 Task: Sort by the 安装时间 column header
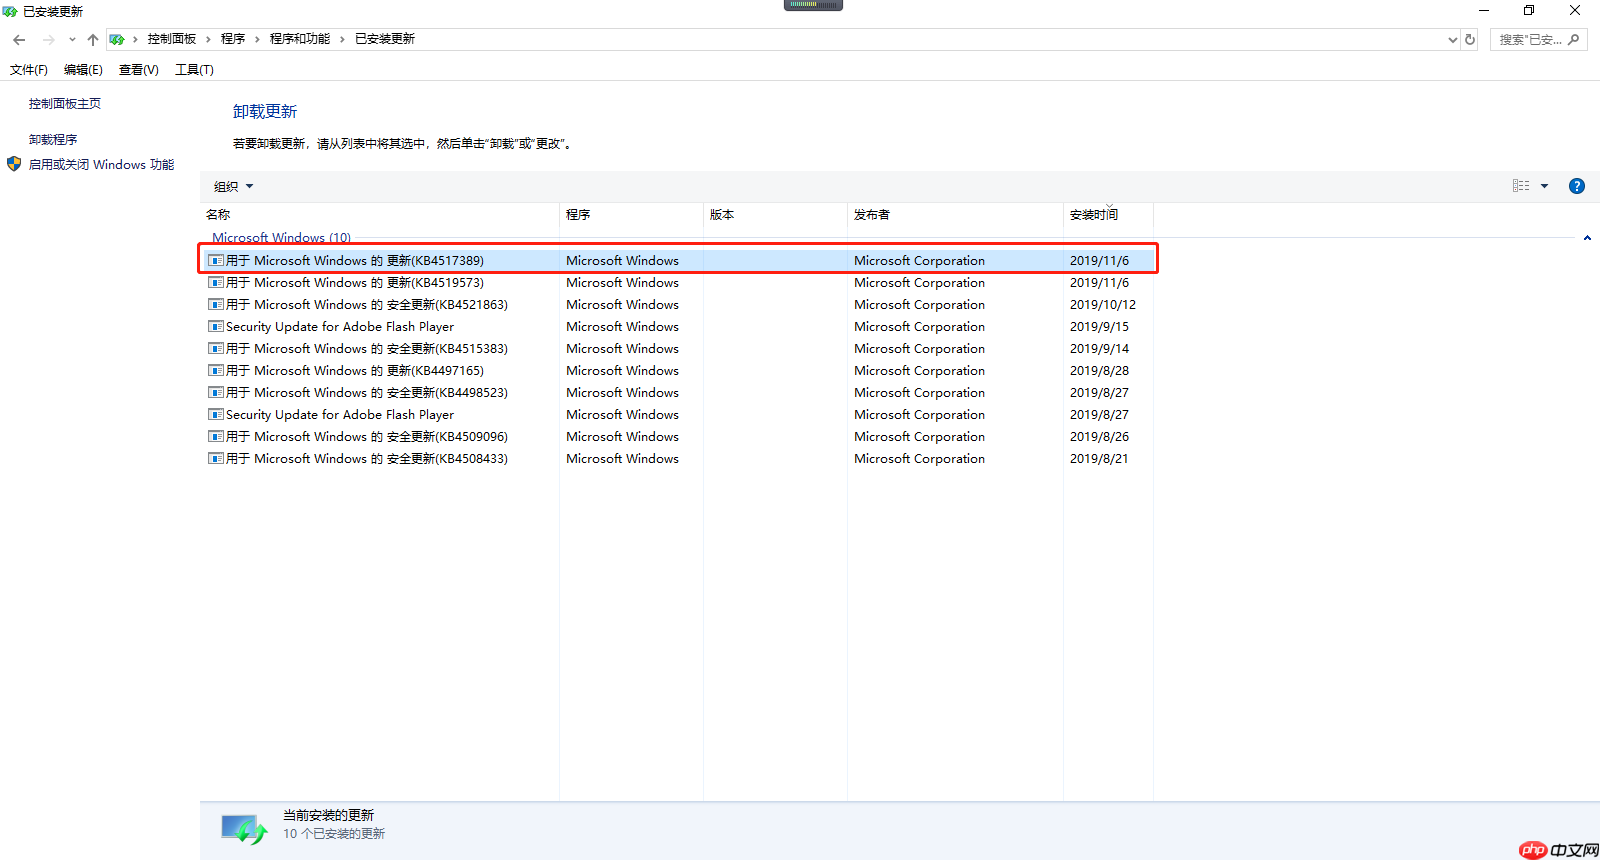coord(1109,215)
